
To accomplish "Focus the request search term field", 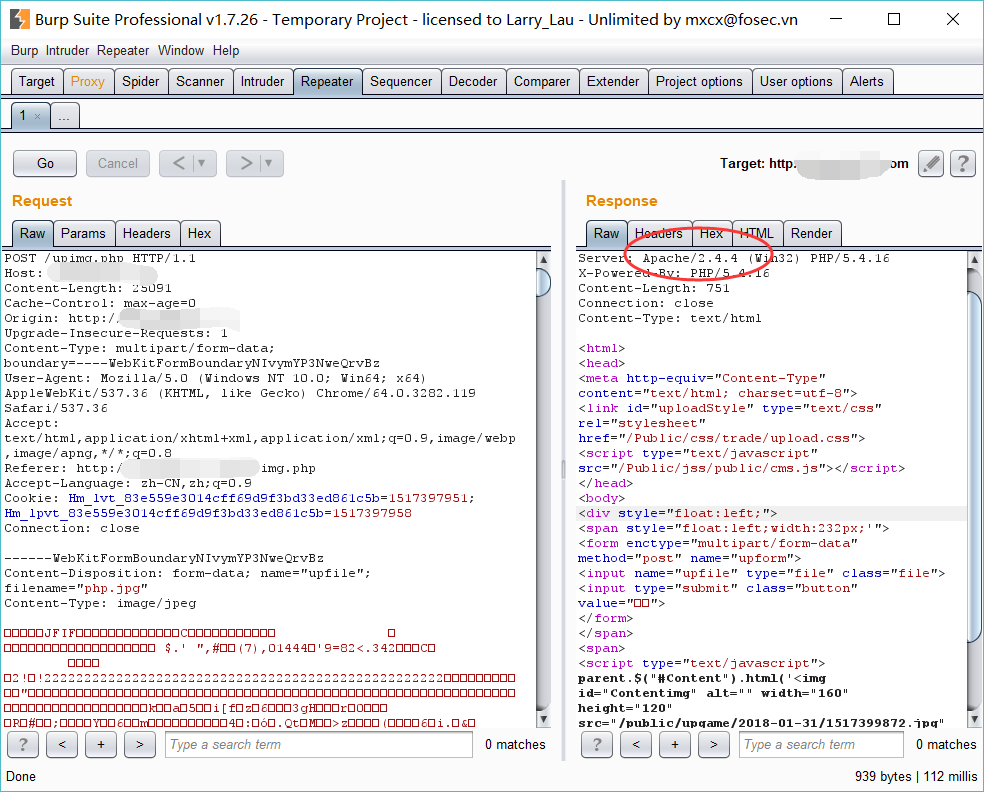I will pos(319,745).
